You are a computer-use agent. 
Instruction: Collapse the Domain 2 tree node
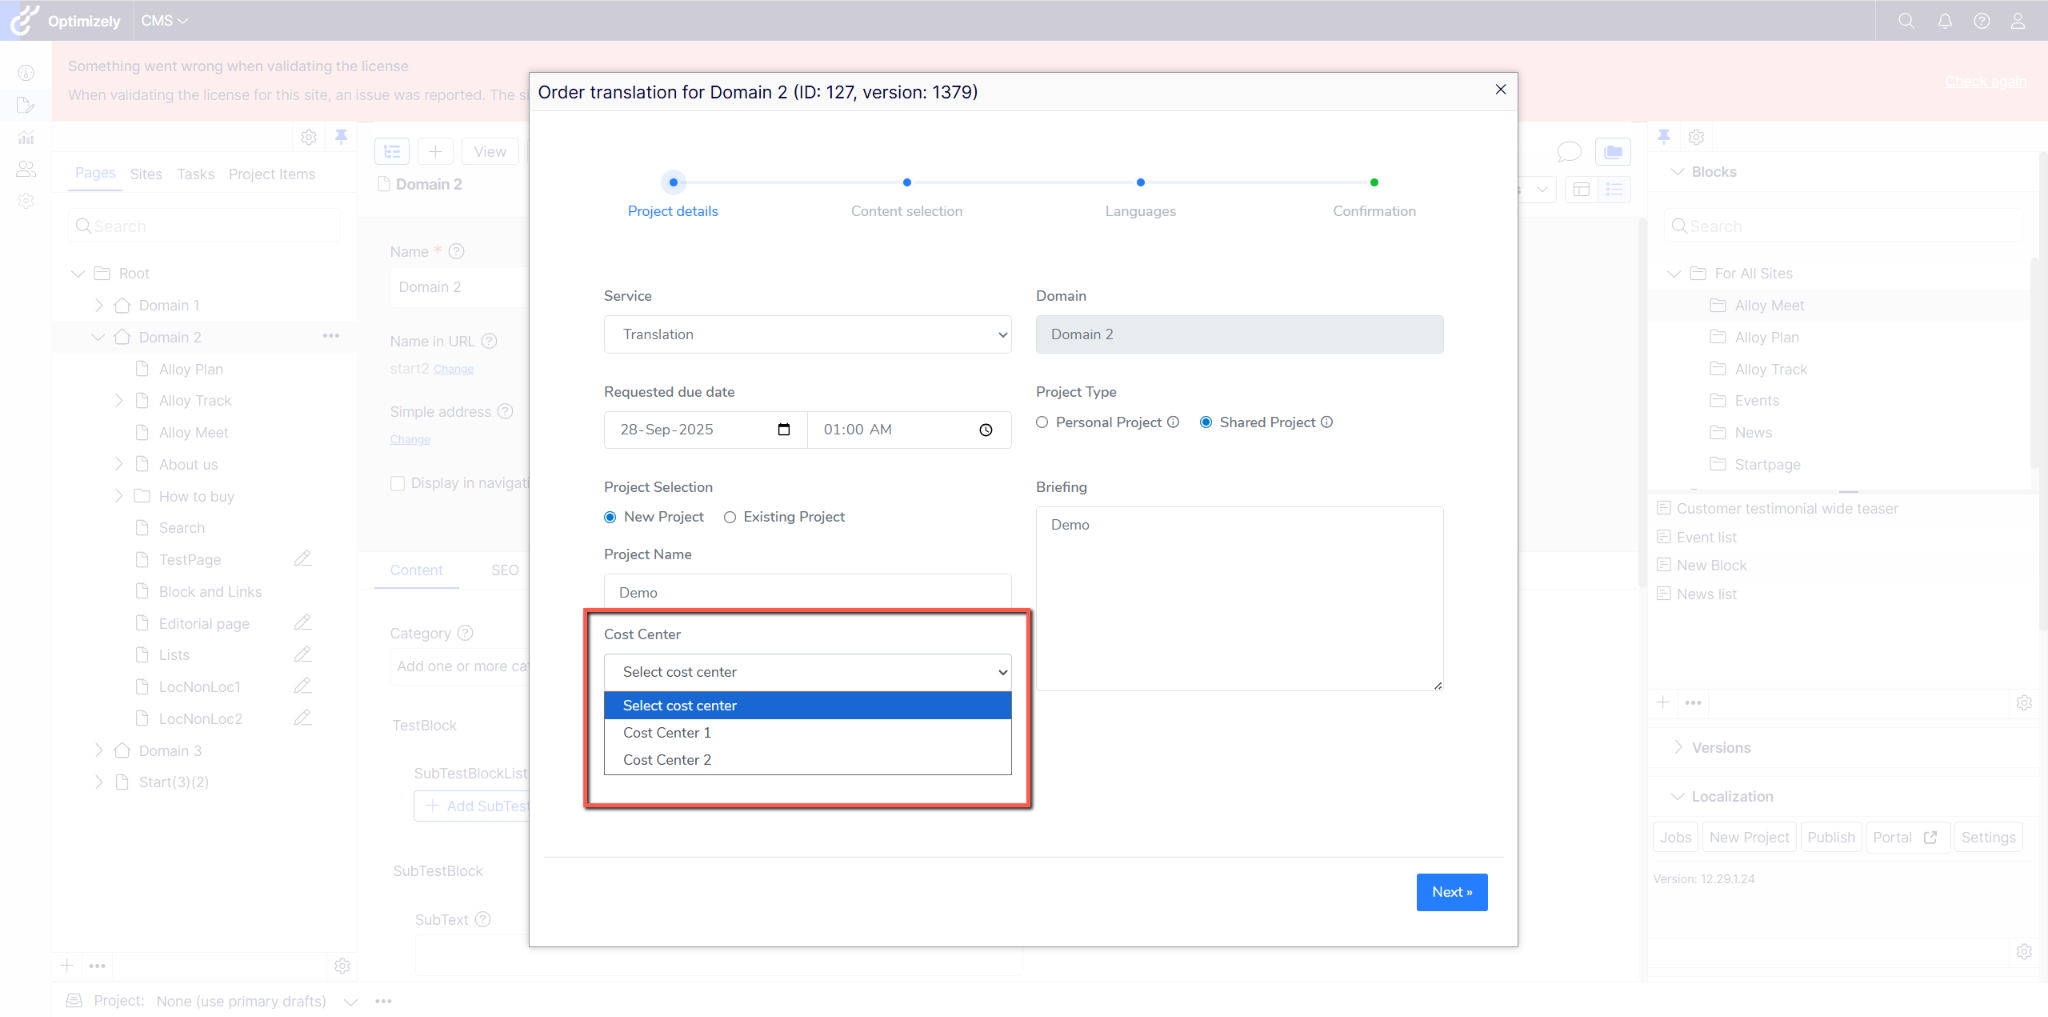[98, 337]
